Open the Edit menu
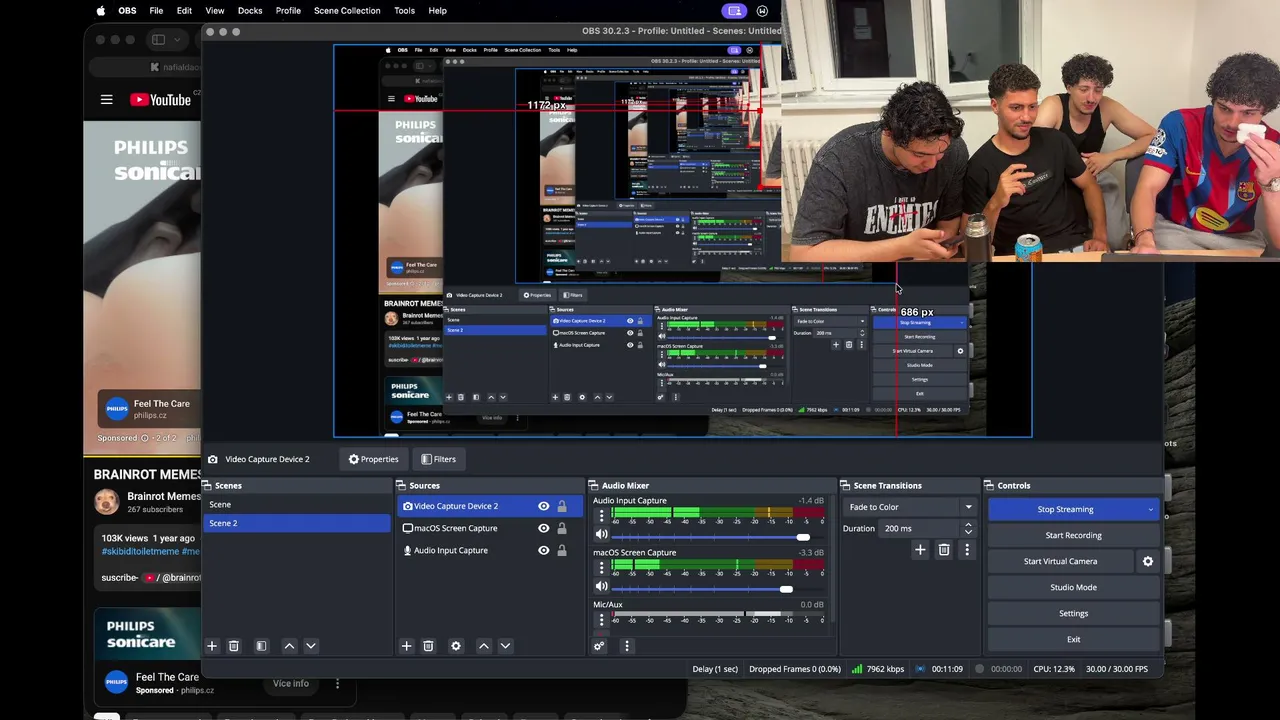This screenshot has width=1280, height=720. click(x=184, y=11)
